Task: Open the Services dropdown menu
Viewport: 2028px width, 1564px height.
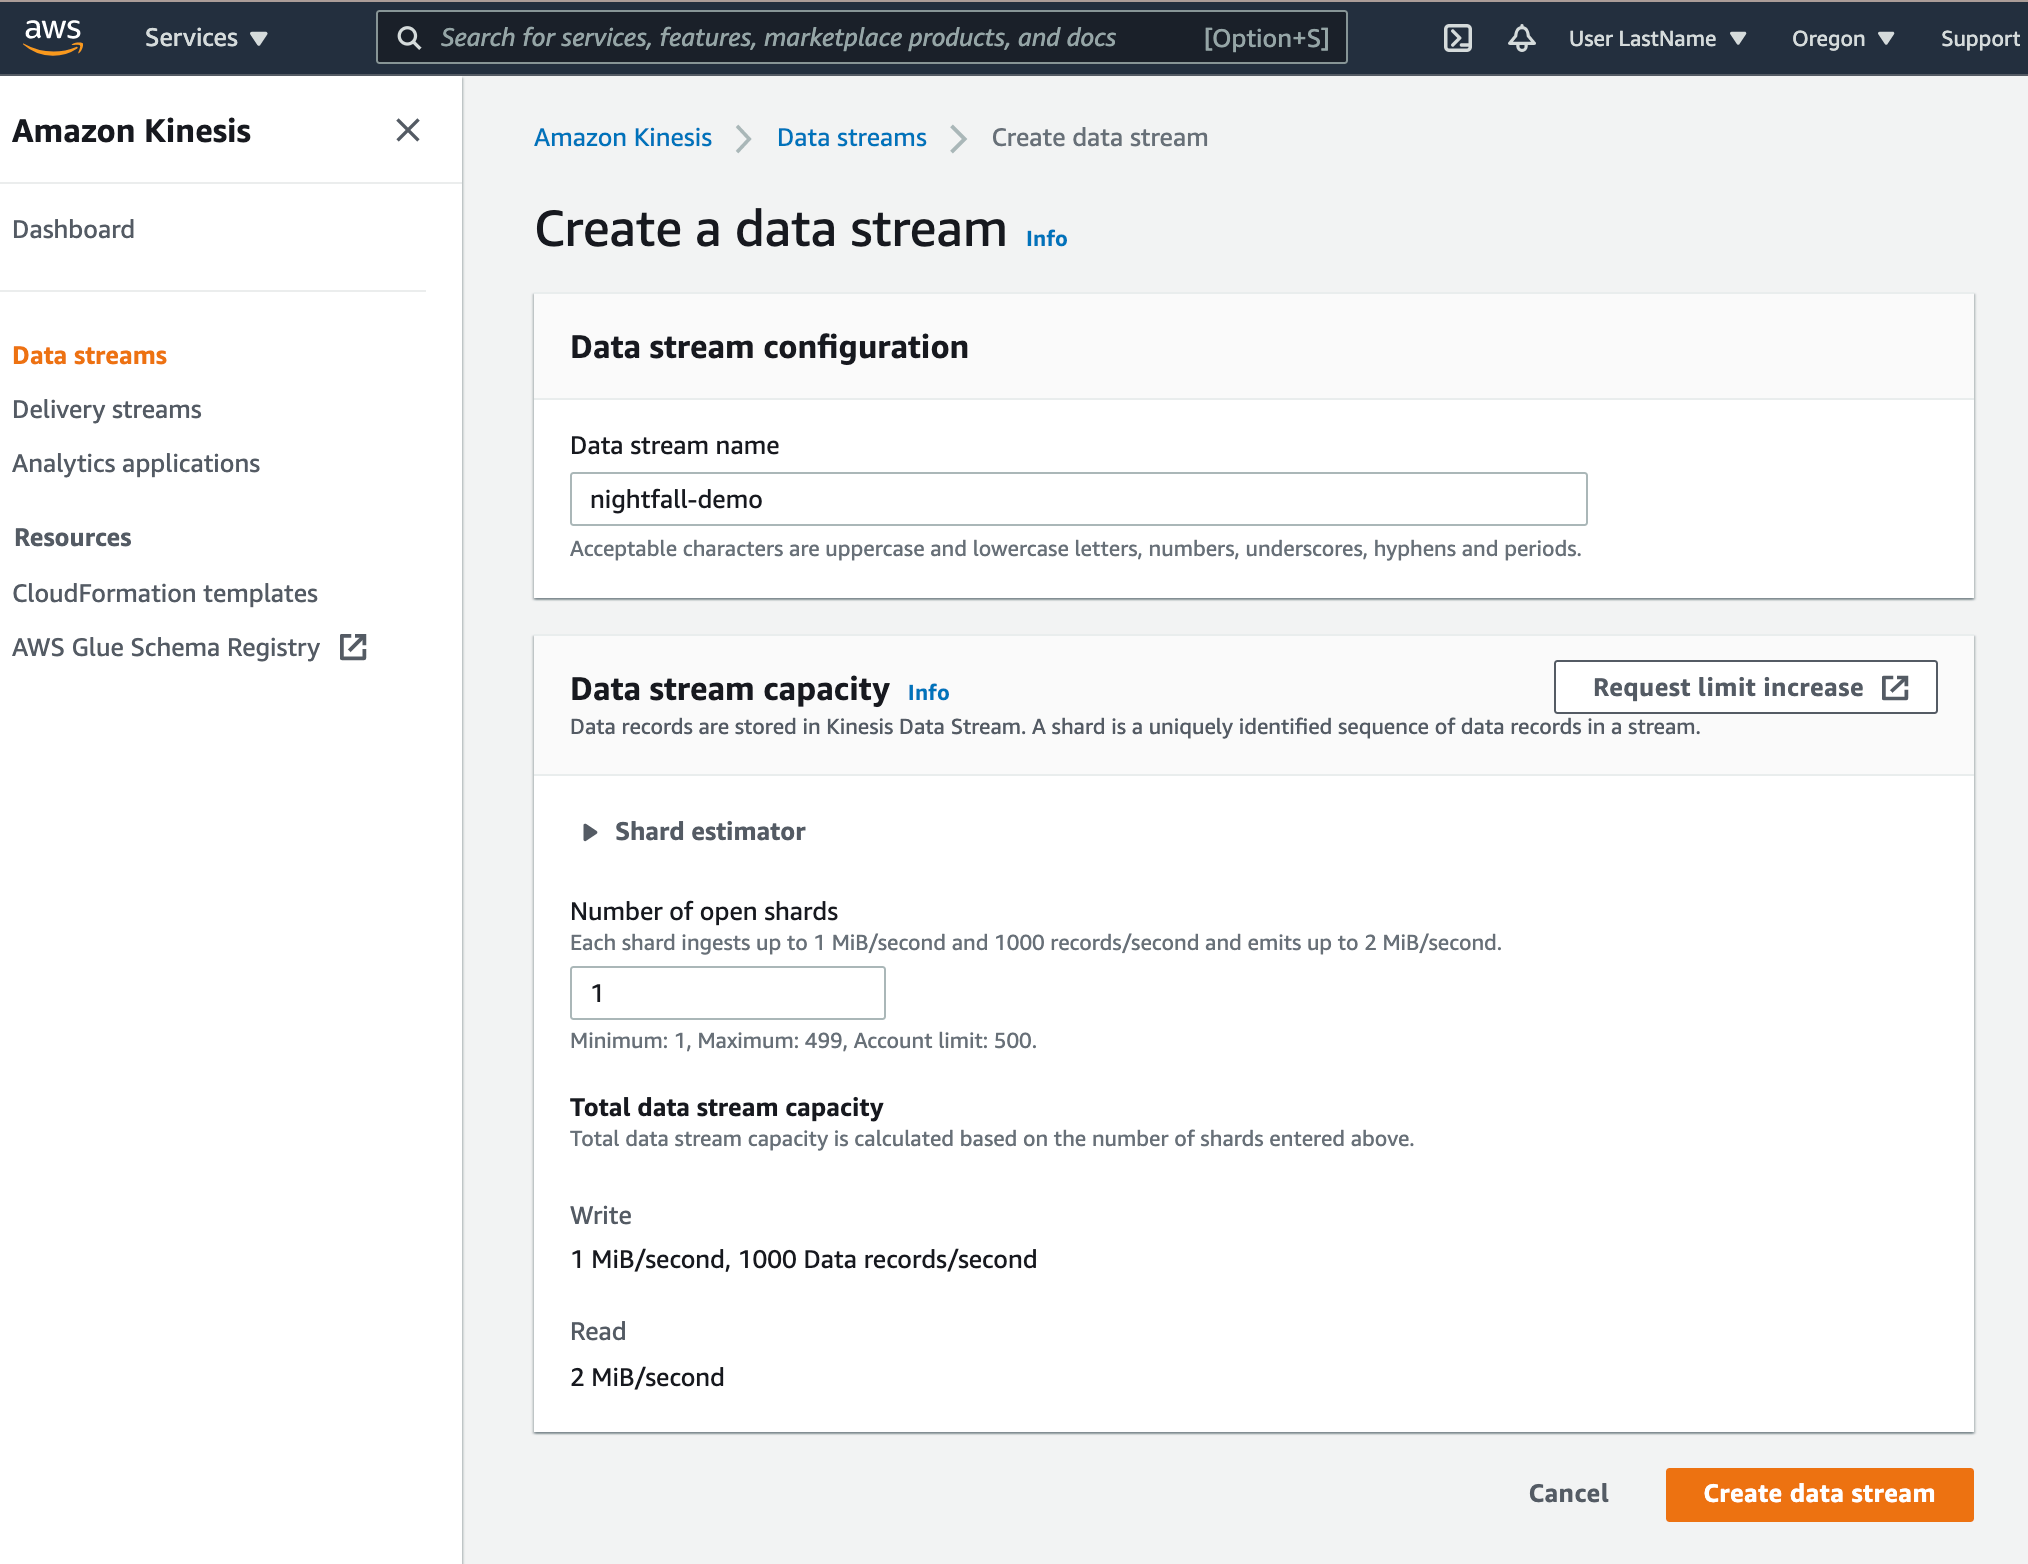Action: [205, 38]
